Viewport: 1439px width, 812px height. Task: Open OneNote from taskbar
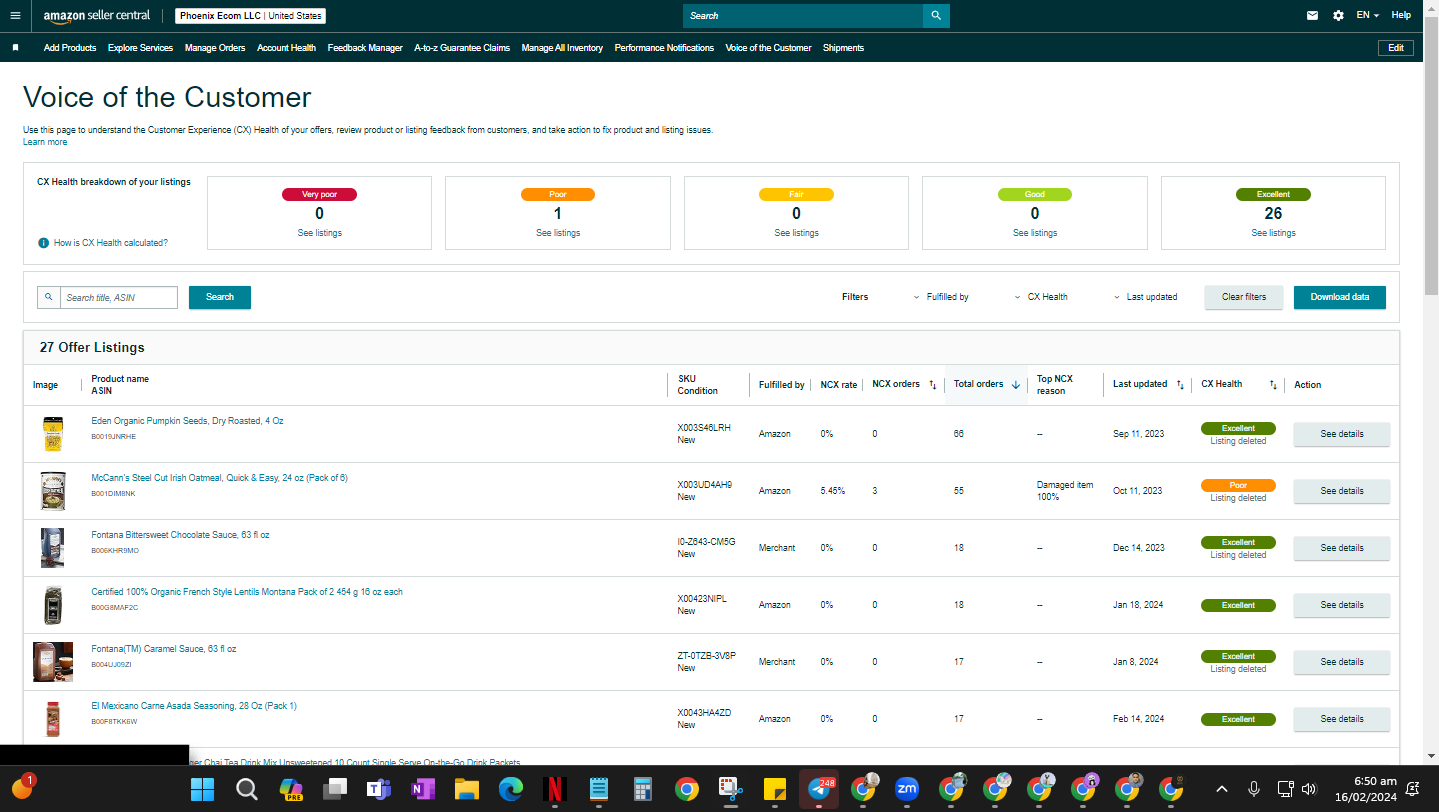(x=423, y=789)
